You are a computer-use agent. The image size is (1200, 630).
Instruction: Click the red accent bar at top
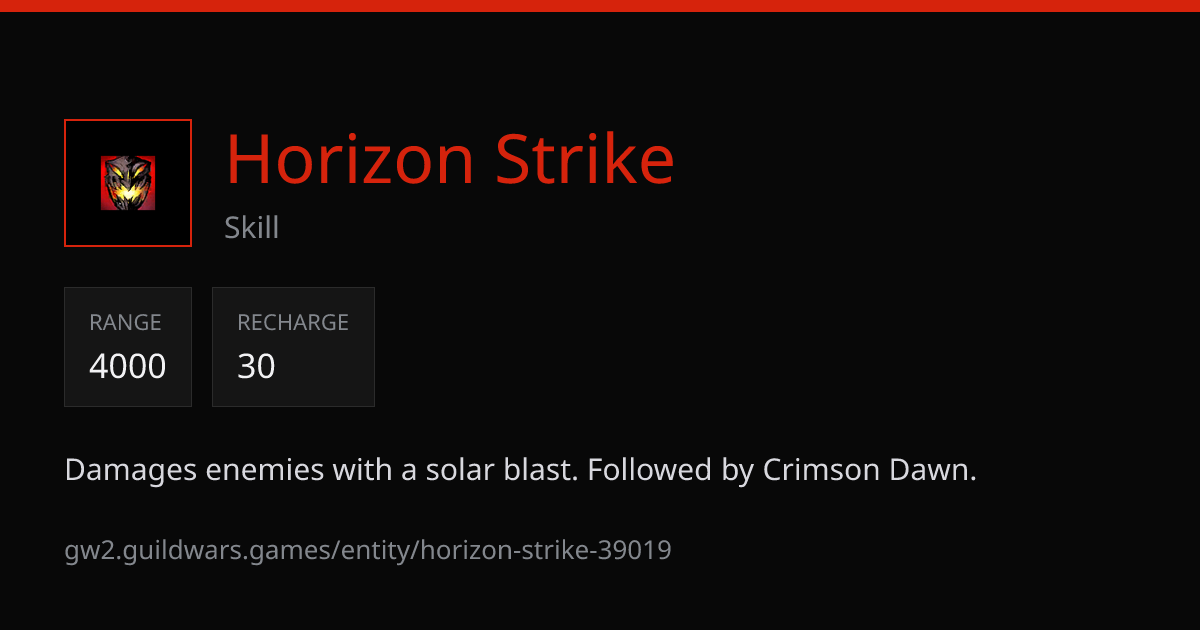click(x=600, y=6)
